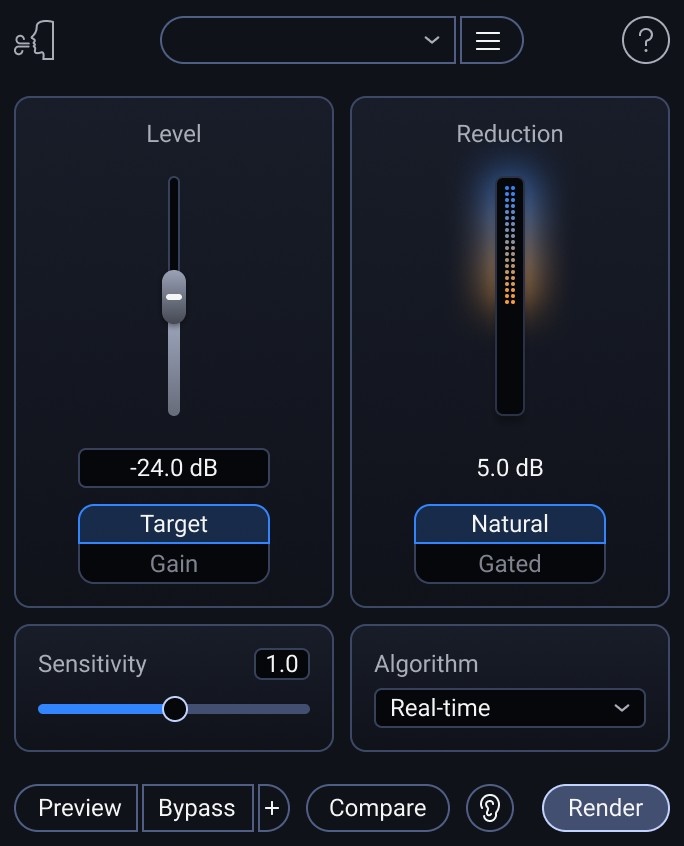Click Compare to audition settings
Image resolution: width=684 pixels, height=846 pixels.
click(x=377, y=808)
